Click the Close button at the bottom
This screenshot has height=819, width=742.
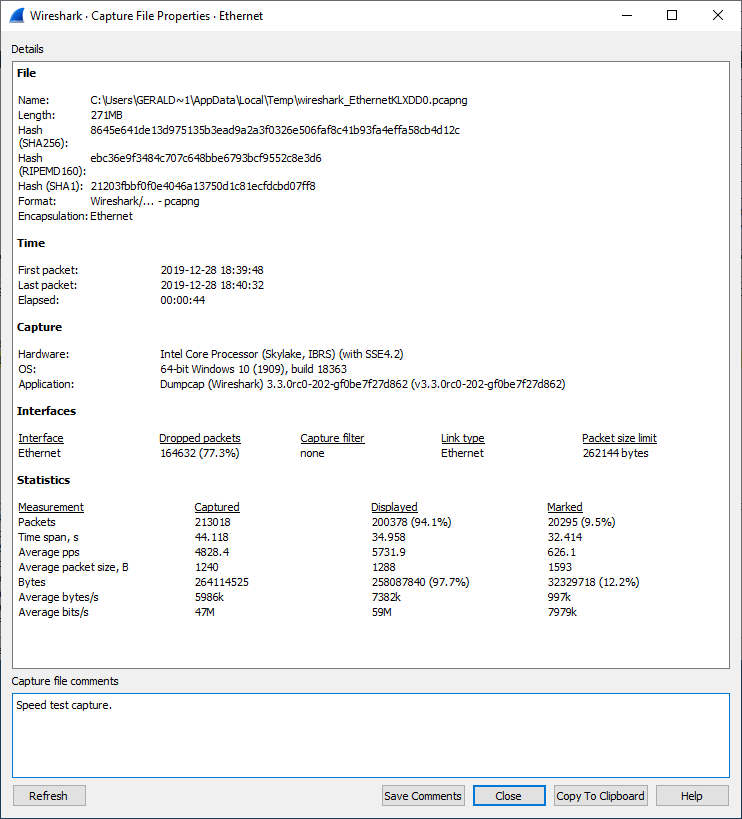pyautogui.click(x=508, y=796)
